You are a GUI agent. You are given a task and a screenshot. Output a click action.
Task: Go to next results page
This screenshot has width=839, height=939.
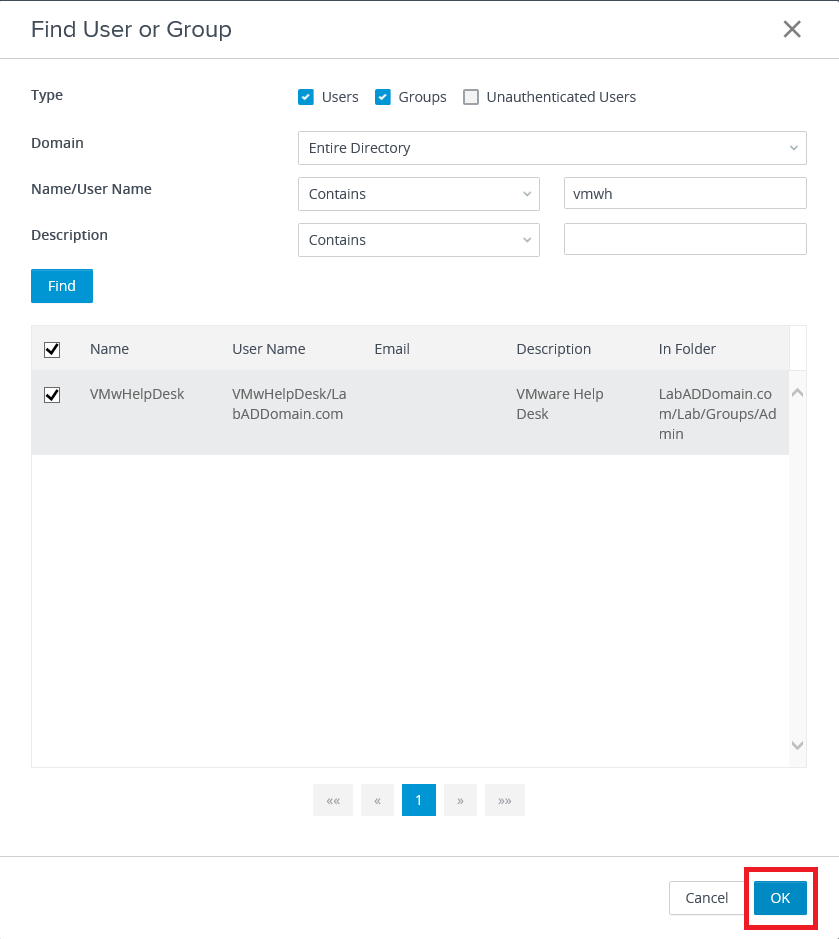460,800
